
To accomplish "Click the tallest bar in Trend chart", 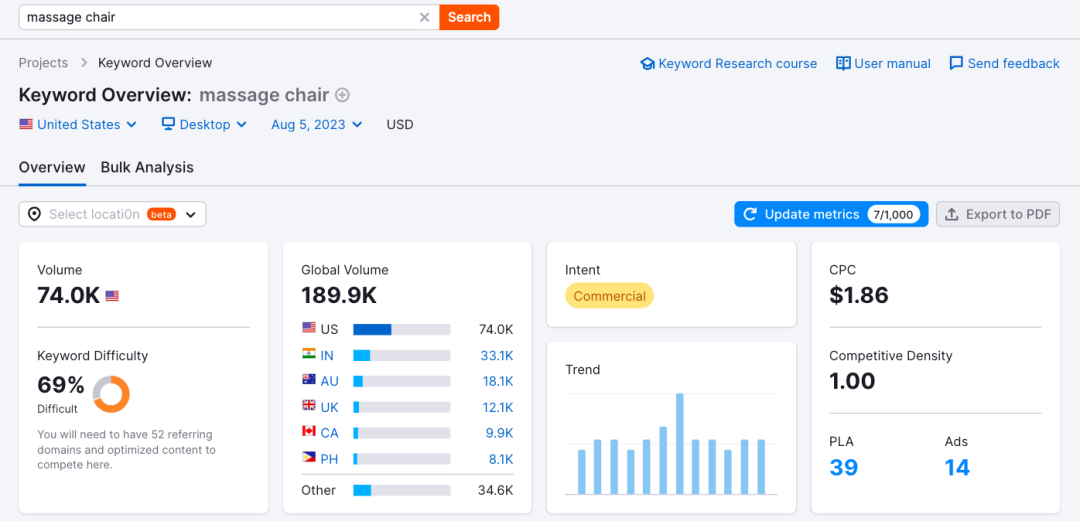I will coord(679,443).
